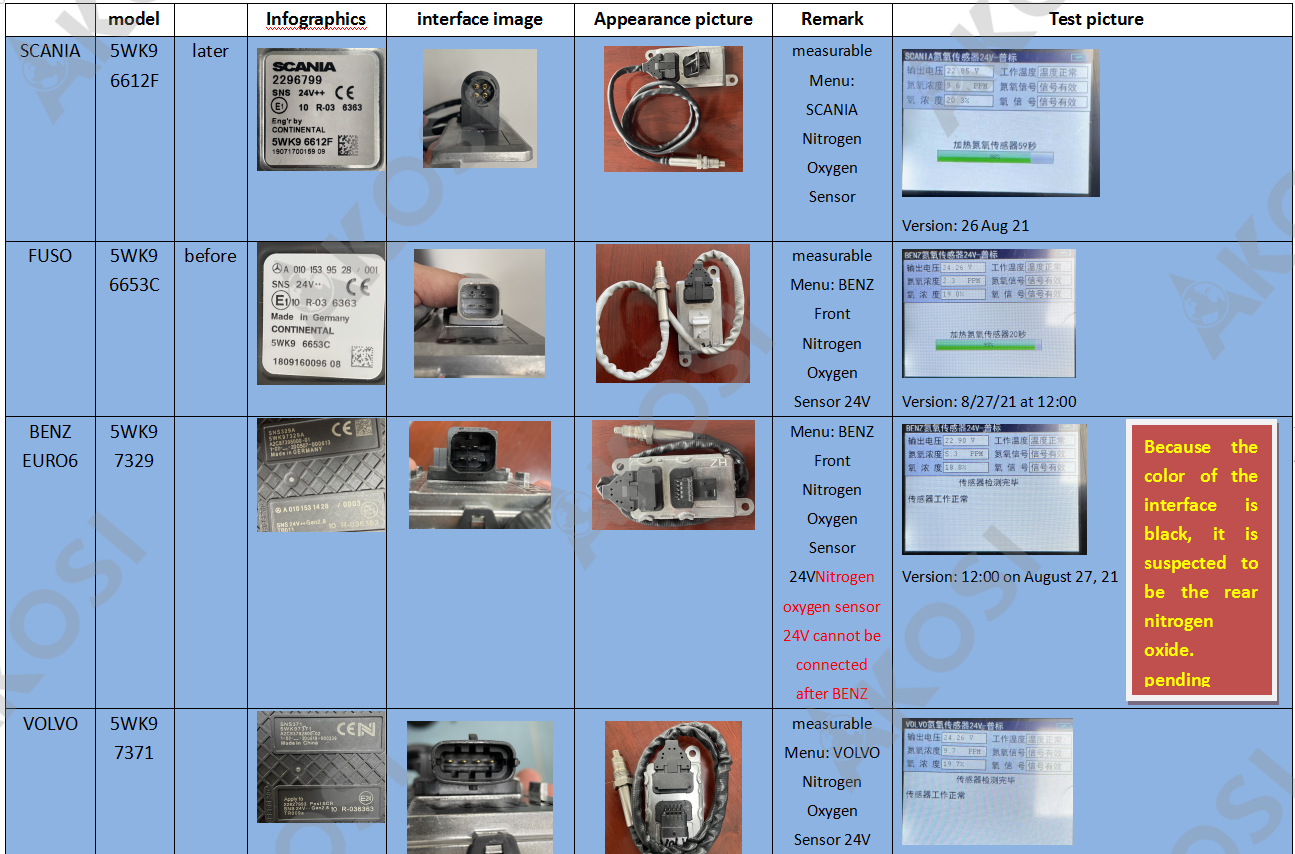Select the BENZ EURO6 black connector image
The width and height of the screenshot is (1295, 854).
[479, 475]
